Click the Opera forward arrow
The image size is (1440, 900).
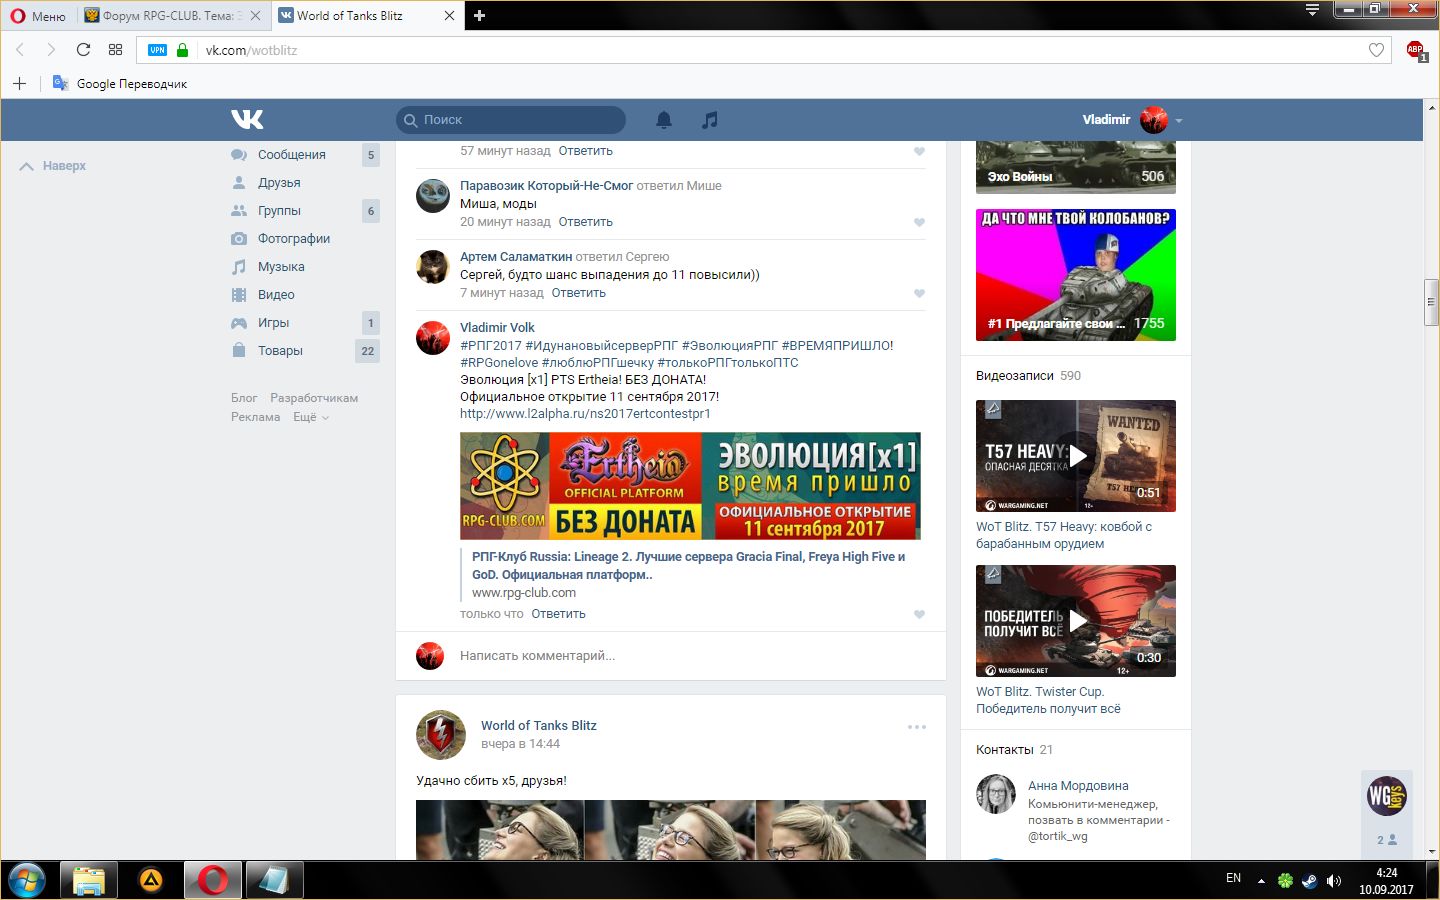pos(51,50)
